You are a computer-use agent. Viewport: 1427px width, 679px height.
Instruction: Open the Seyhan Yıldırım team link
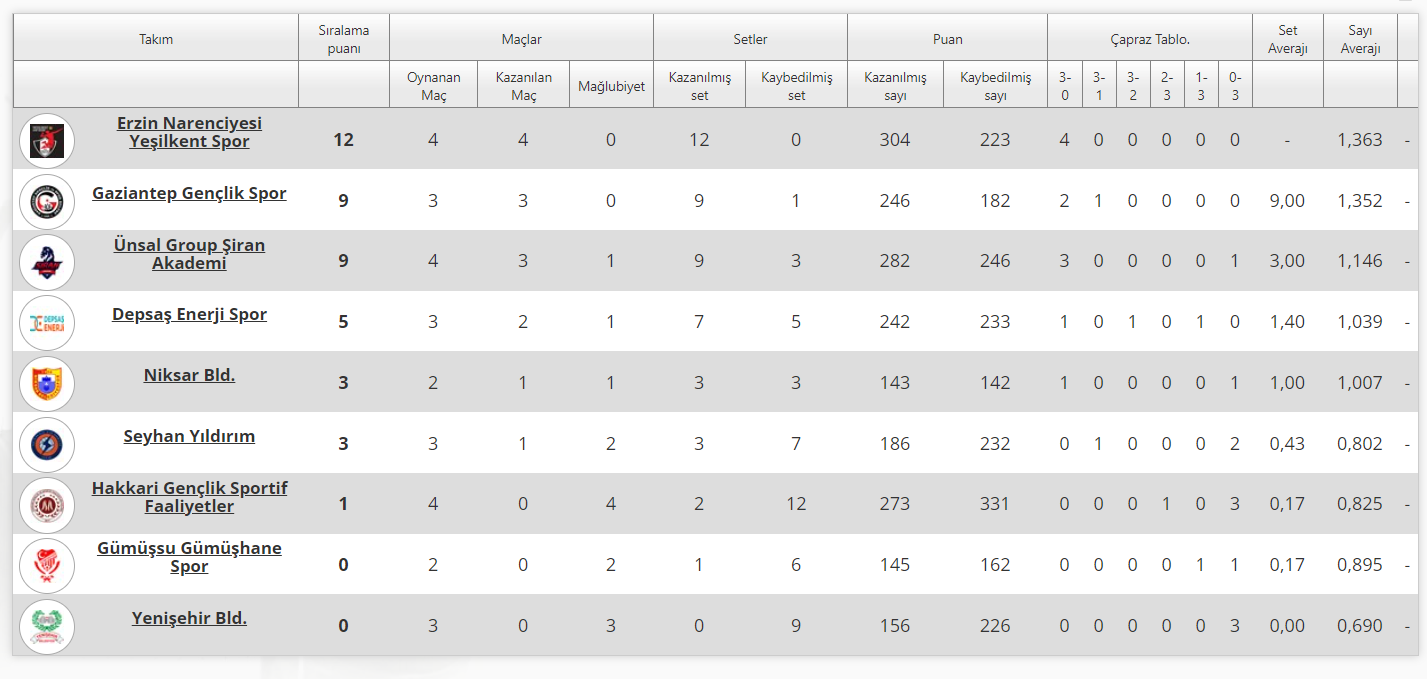[189, 437]
